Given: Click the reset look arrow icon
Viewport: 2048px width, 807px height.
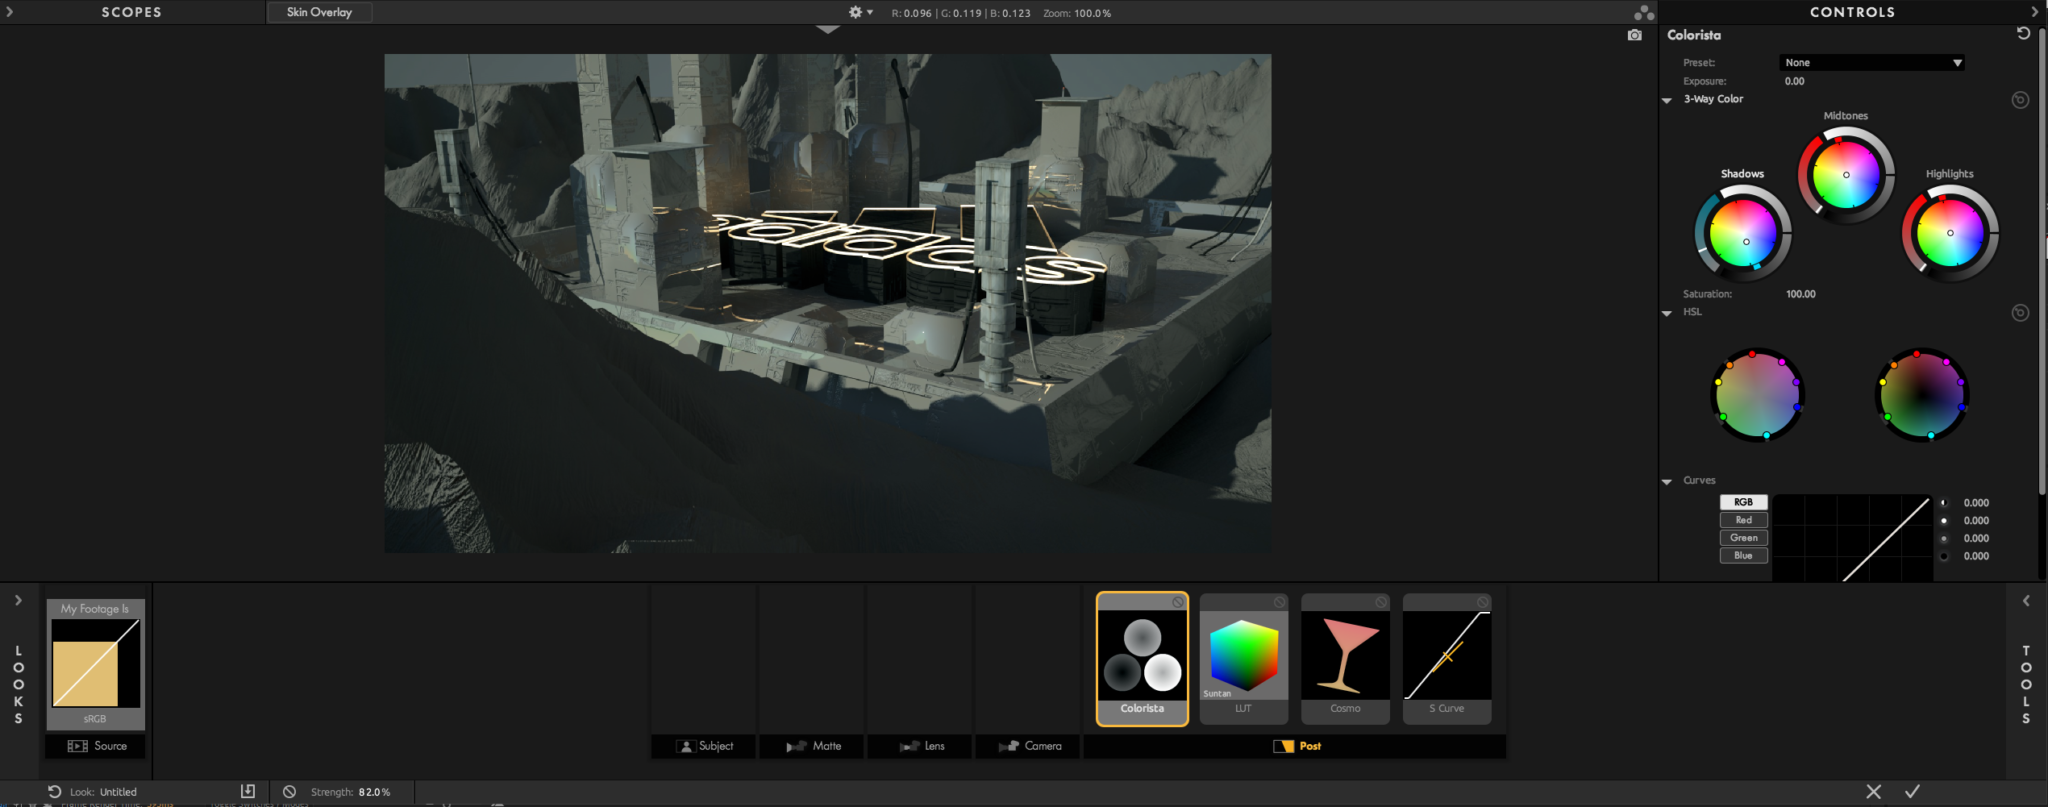Looking at the screenshot, I should (55, 791).
